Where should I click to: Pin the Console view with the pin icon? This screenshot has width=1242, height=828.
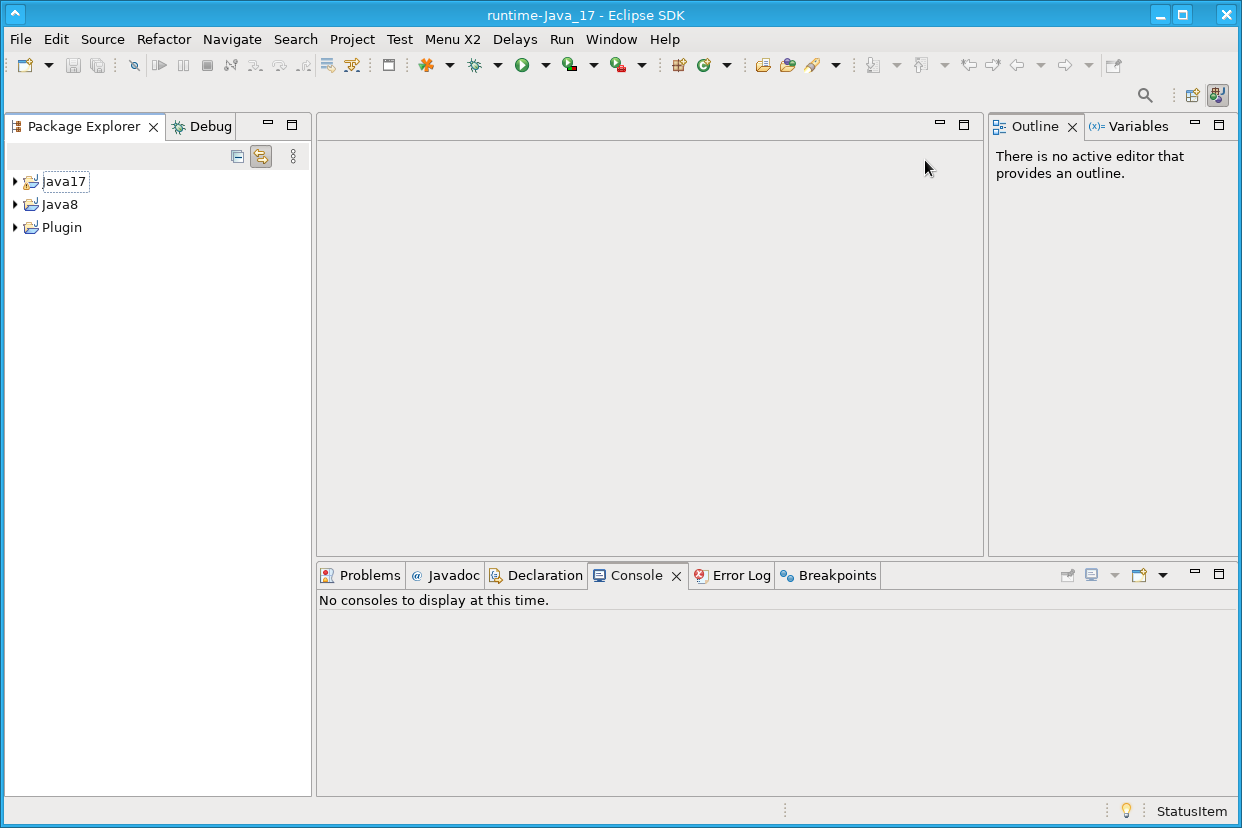coord(1068,575)
